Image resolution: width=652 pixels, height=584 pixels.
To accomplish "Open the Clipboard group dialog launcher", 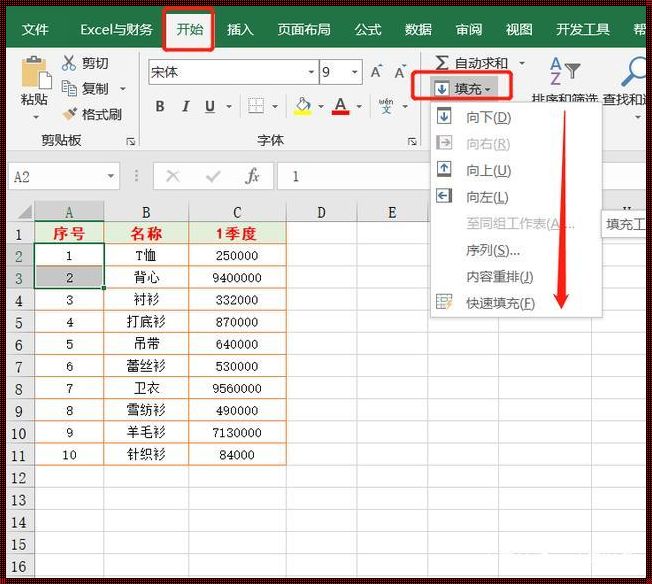I will (131, 142).
